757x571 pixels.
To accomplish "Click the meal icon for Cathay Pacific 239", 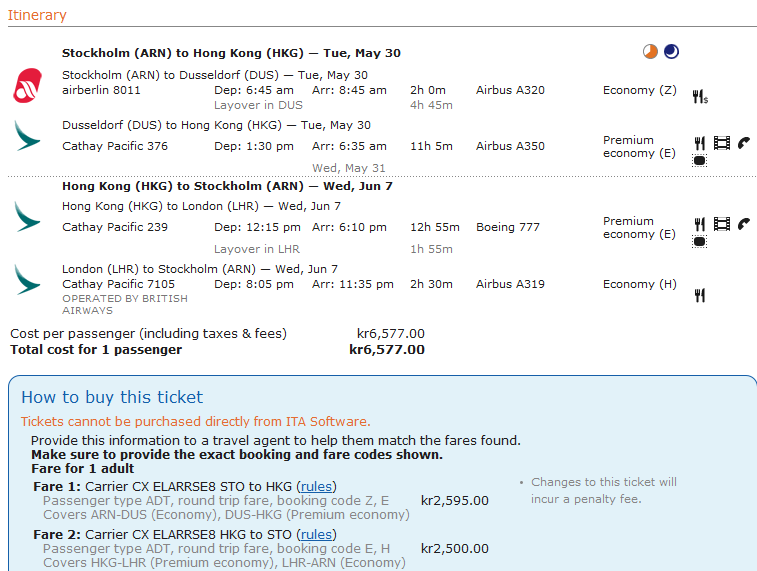I will point(700,224).
